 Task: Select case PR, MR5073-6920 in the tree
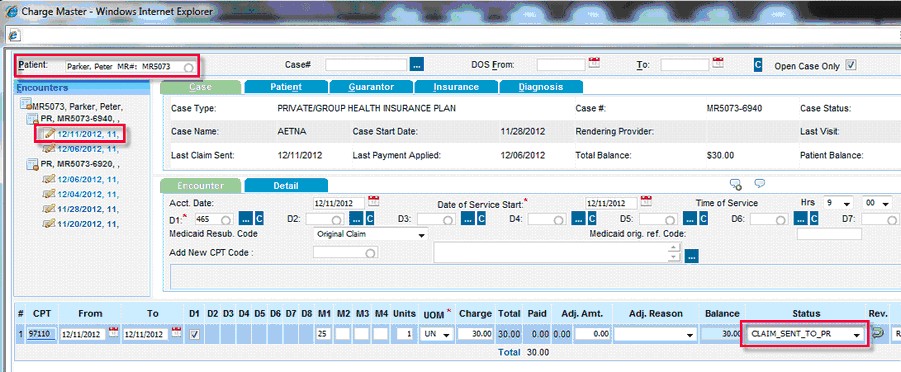(x=80, y=164)
